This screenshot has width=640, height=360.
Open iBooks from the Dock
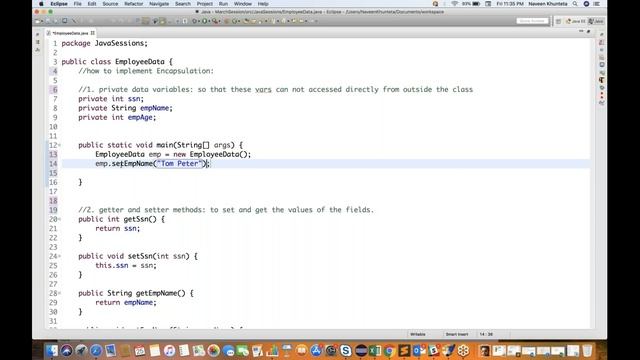coord(301,351)
